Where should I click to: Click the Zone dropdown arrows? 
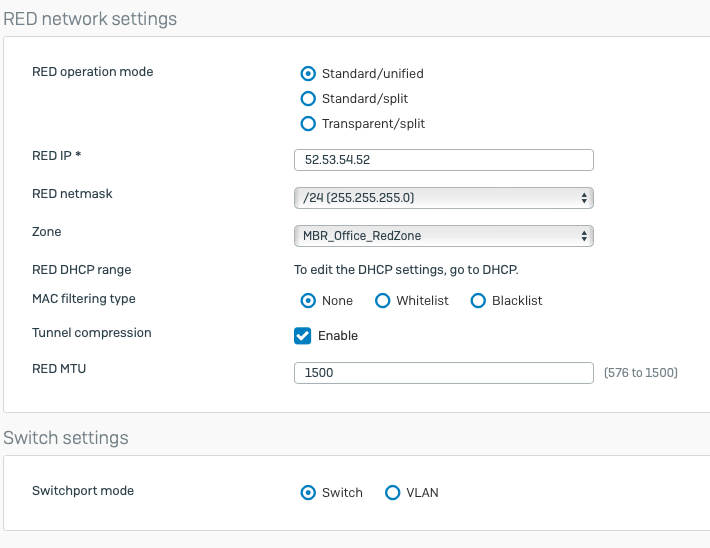click(584, 236)
